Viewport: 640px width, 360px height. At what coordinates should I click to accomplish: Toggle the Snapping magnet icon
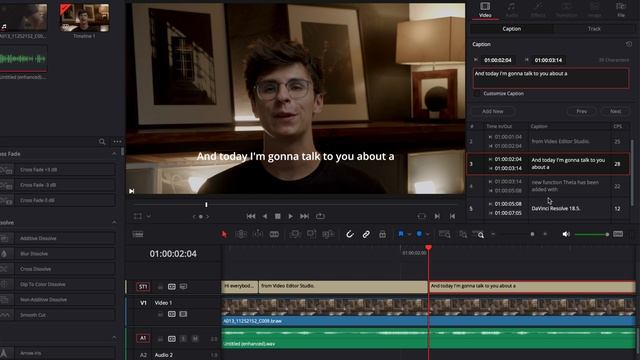coord(350,234)
